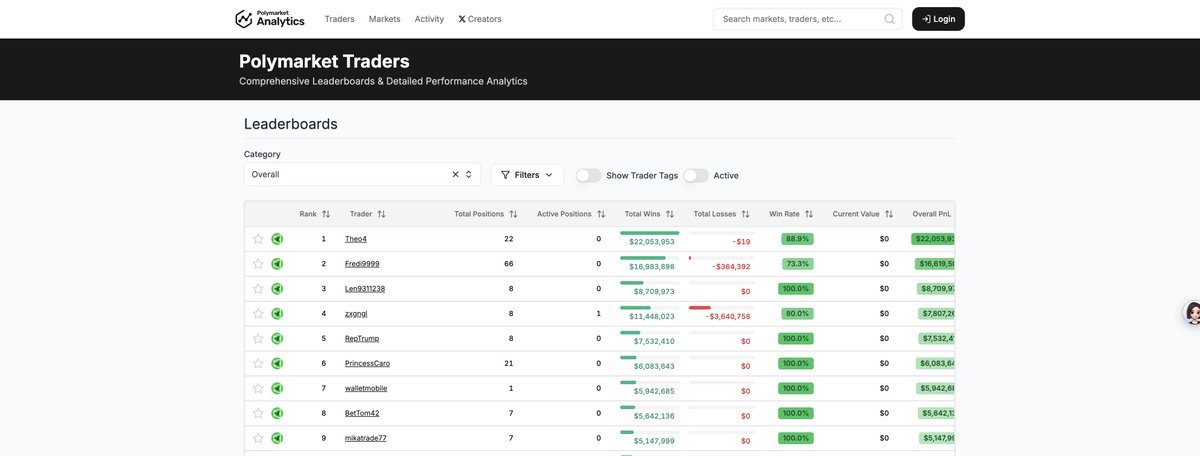Screen dimensions: 1200x456
Task: Open the chat avatar widget
Action: 1192,313
